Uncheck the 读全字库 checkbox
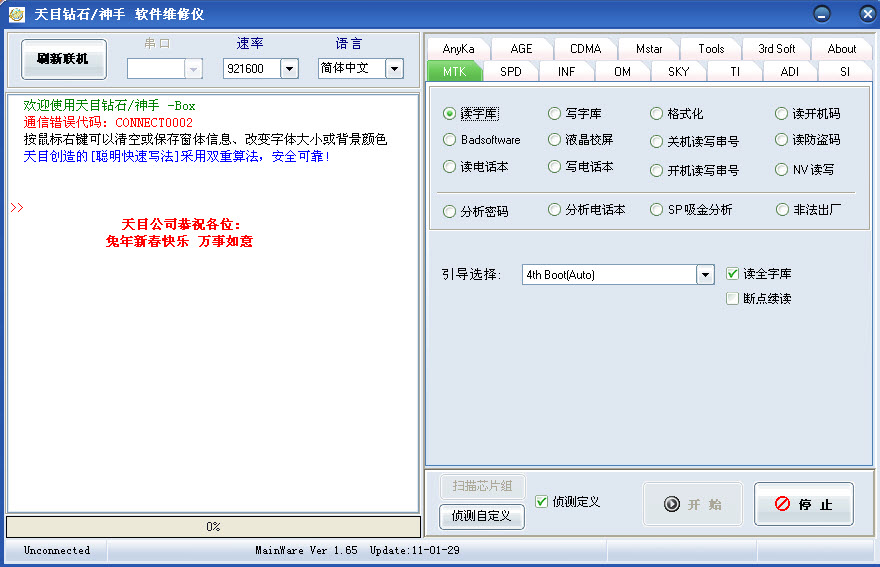 pos(732,273)
